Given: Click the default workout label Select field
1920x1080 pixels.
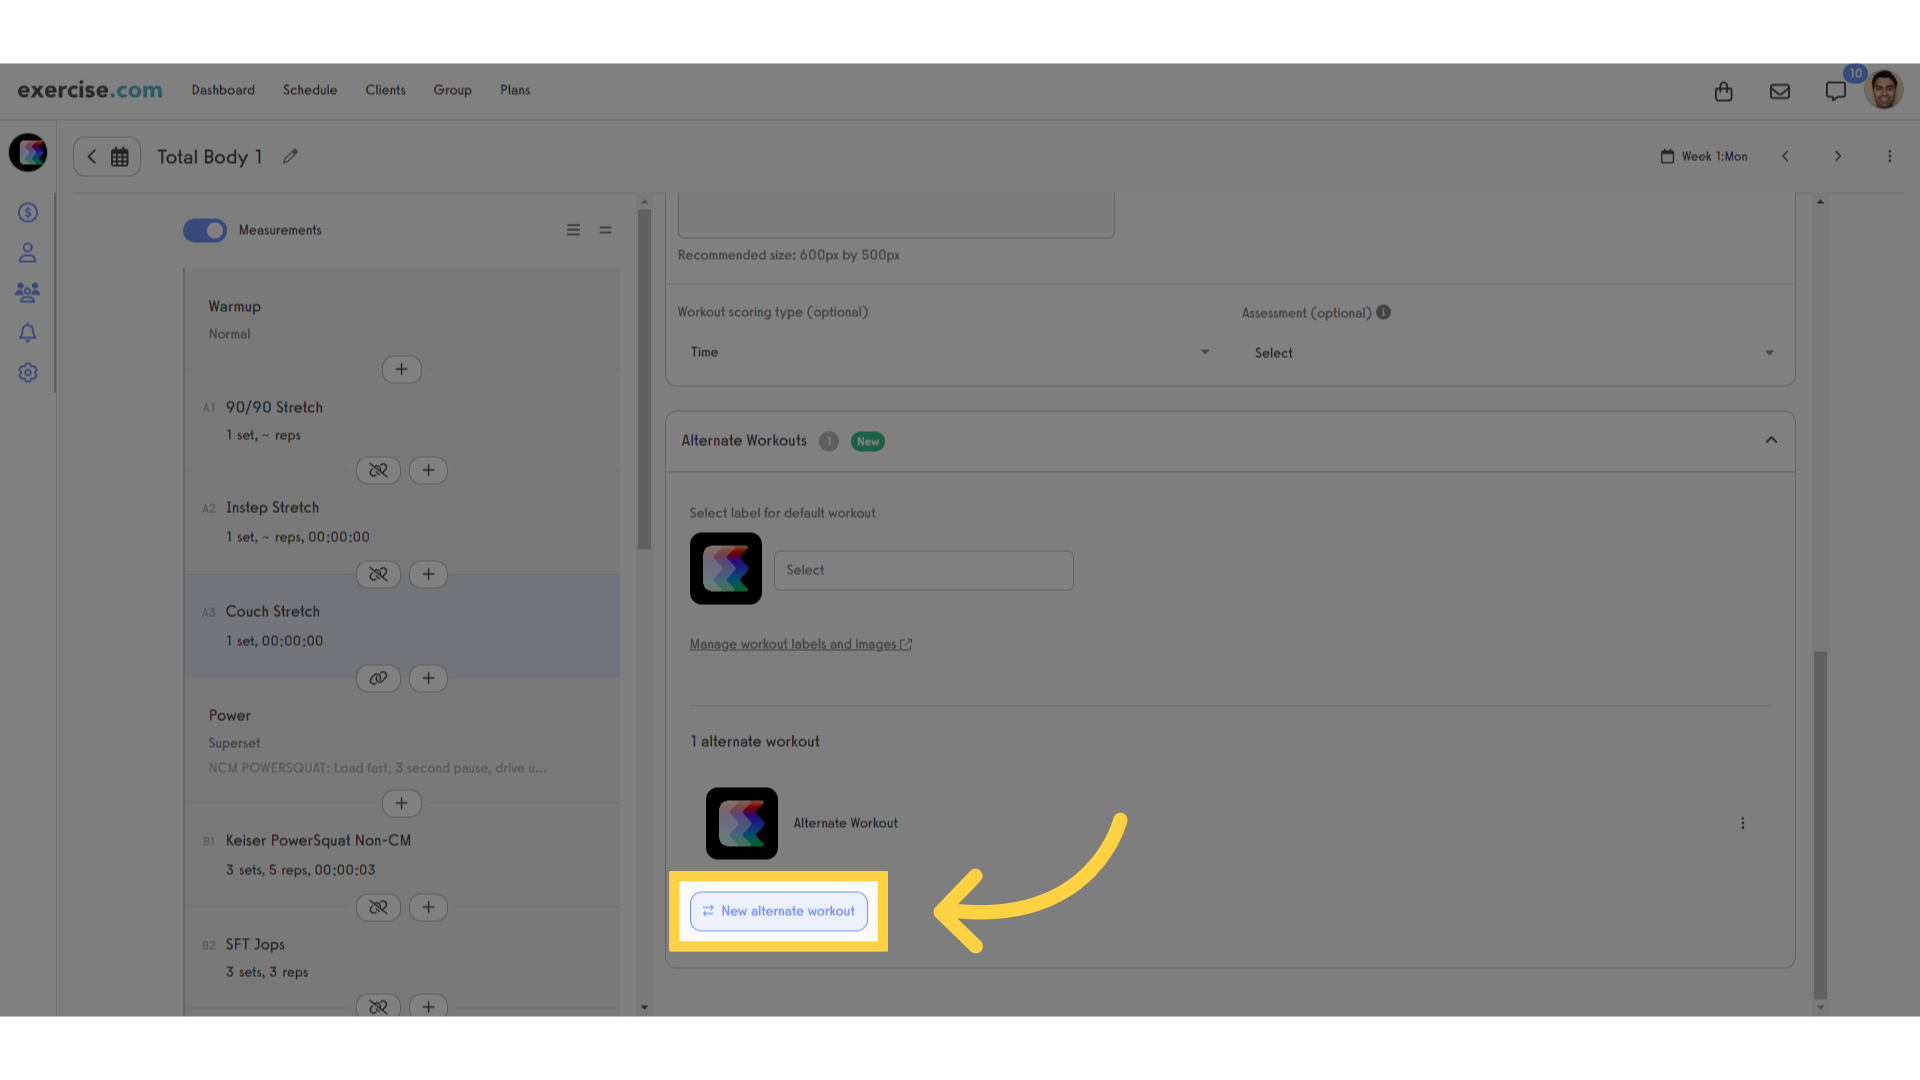Looking at the screenshot, I should (x=923, y=570).
